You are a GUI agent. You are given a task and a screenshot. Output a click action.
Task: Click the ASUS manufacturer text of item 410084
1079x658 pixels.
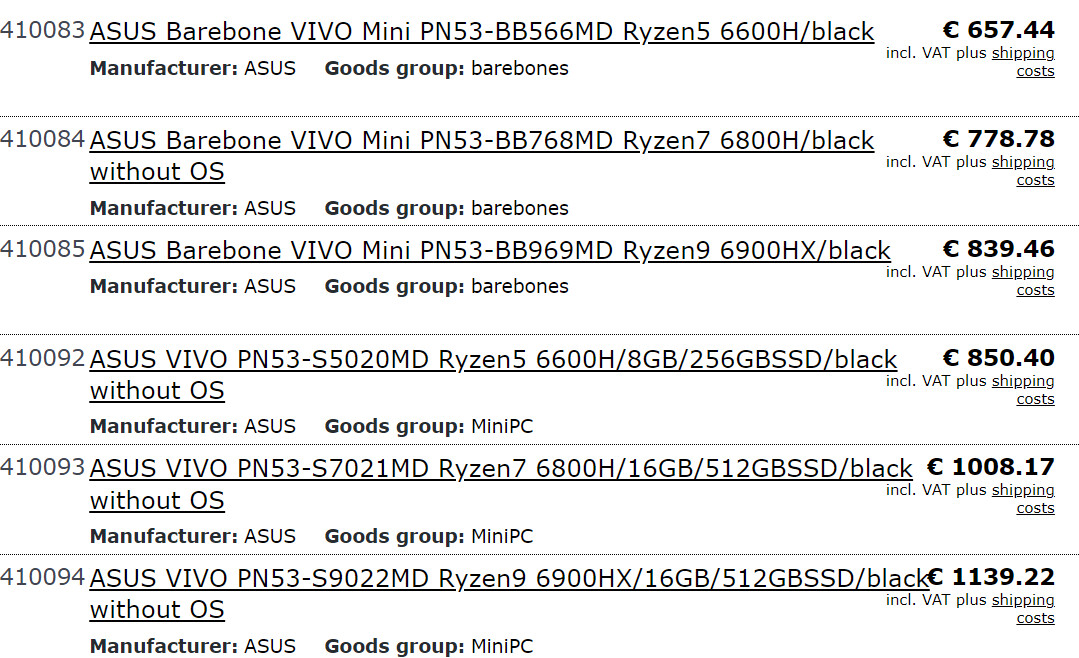271,208
